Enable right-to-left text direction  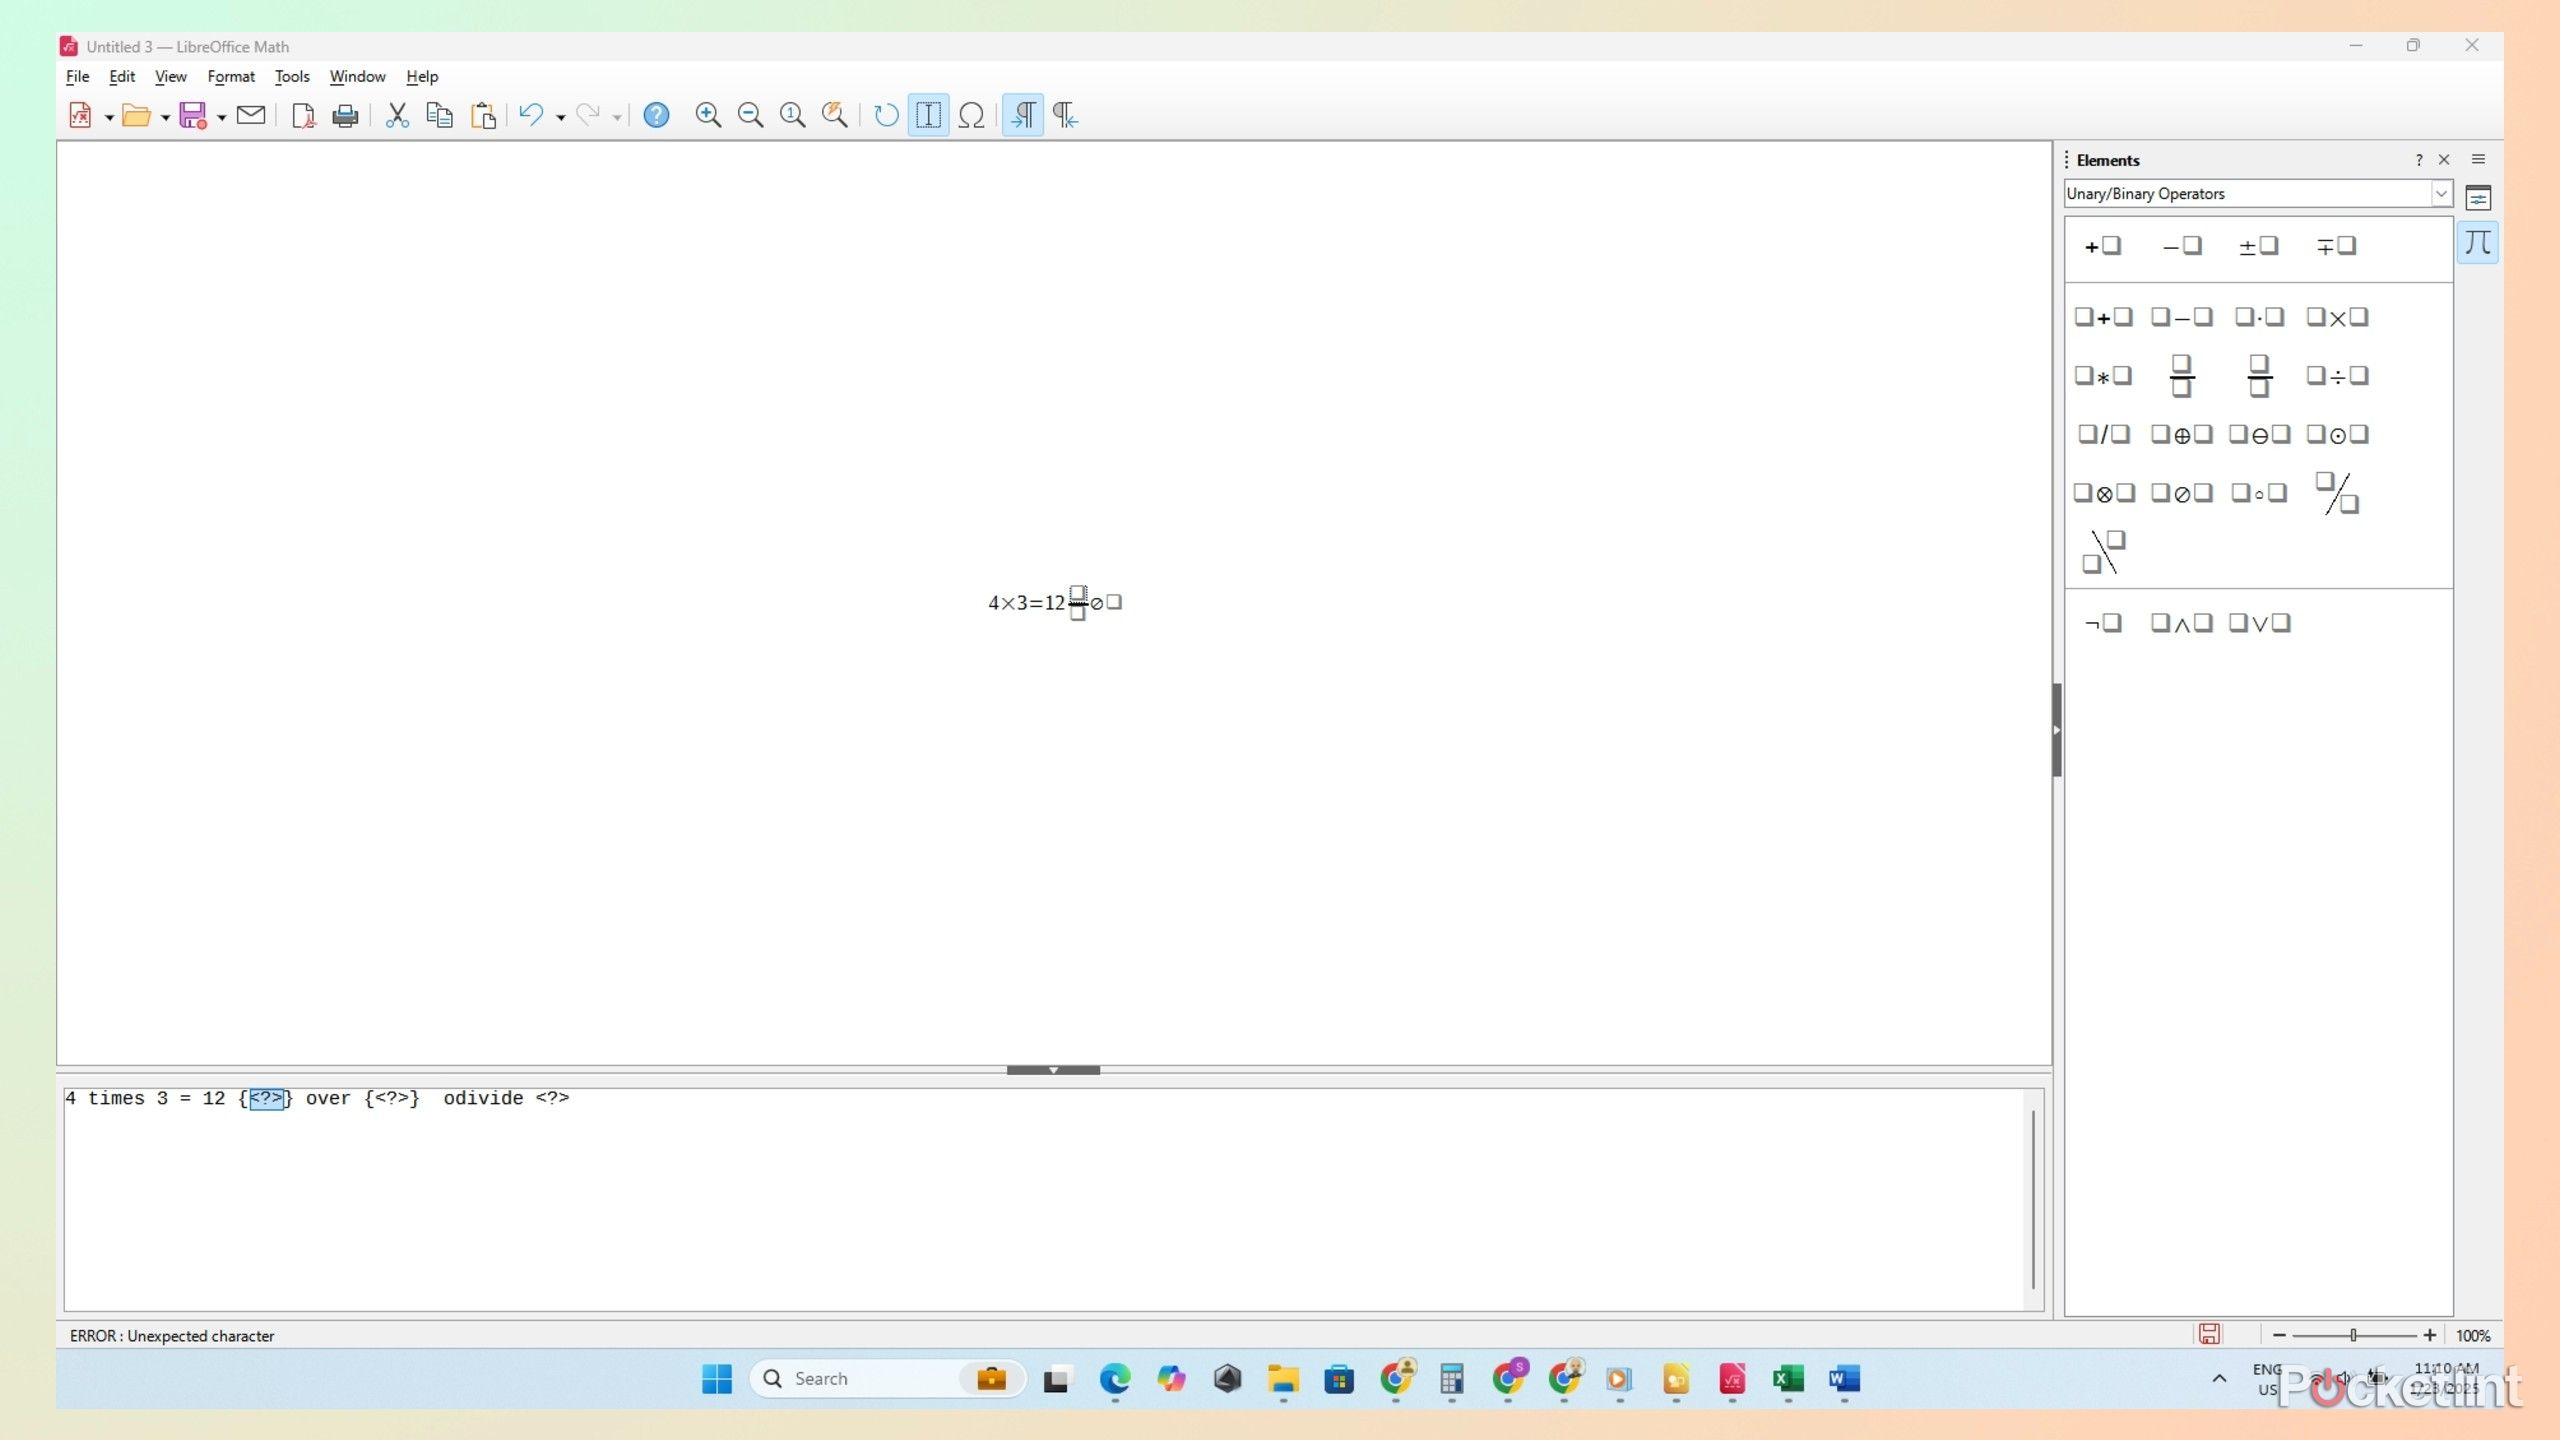pyautogui.click(x=1062, y=115)
